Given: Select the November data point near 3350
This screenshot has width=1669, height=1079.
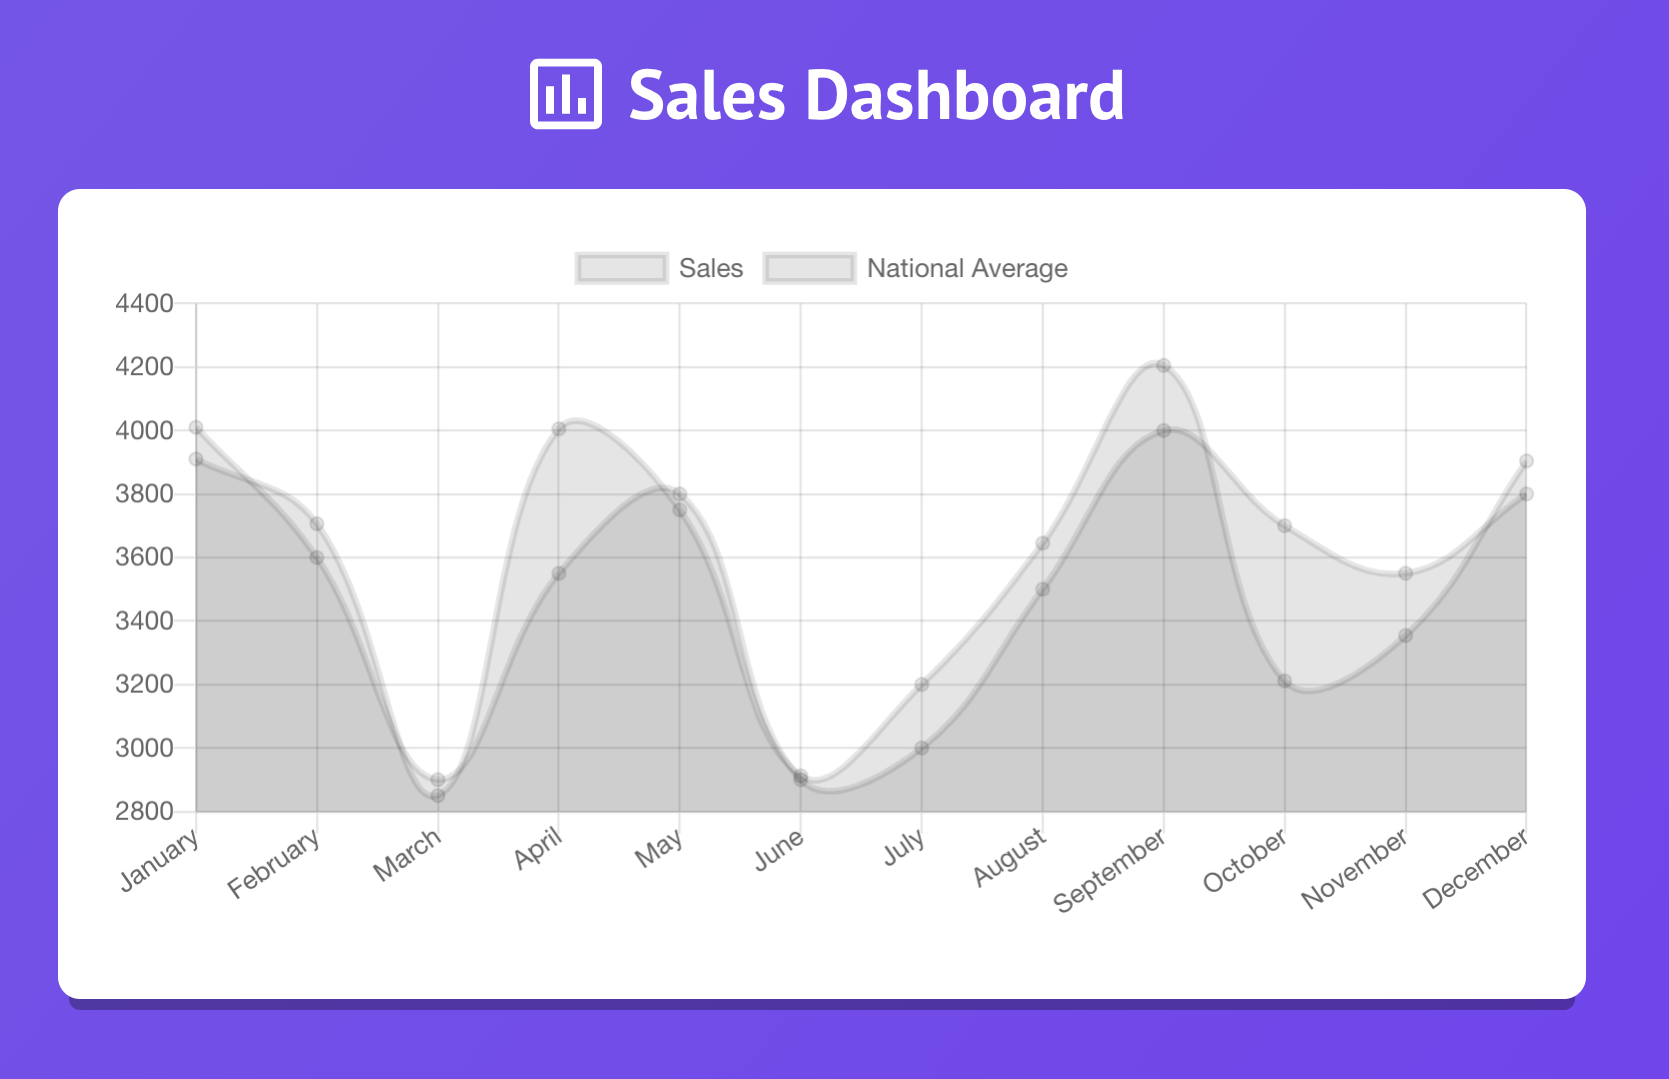Looking at the screenshot, I should 1405,636.
